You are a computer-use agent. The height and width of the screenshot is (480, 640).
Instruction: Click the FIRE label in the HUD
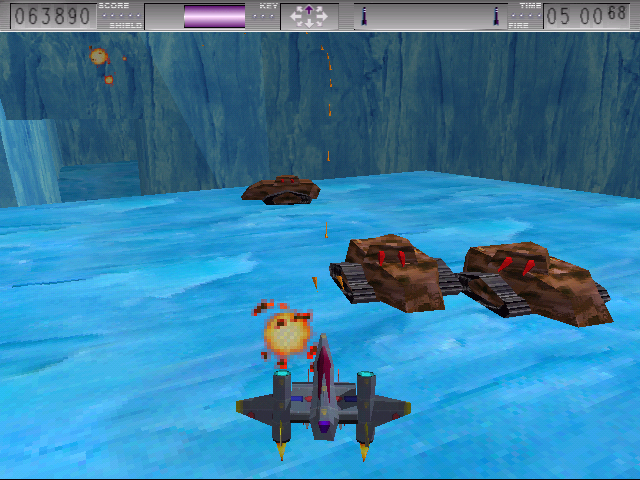(518, 25)
